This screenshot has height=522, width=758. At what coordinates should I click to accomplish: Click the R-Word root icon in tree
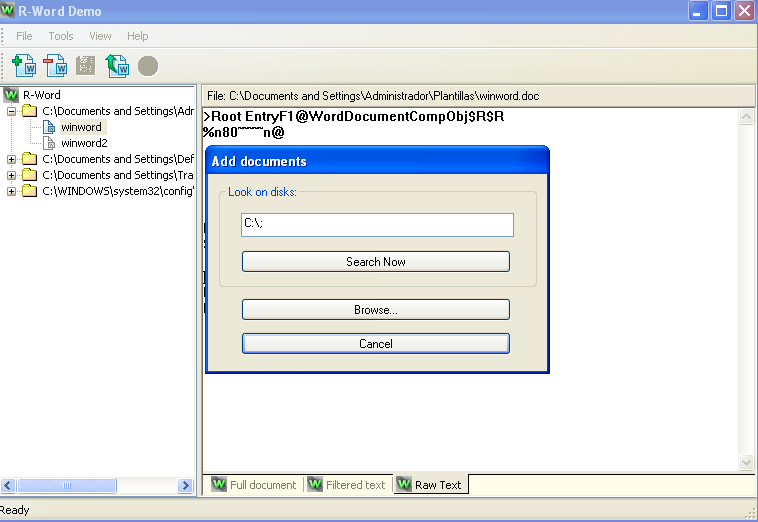[11, 95]
